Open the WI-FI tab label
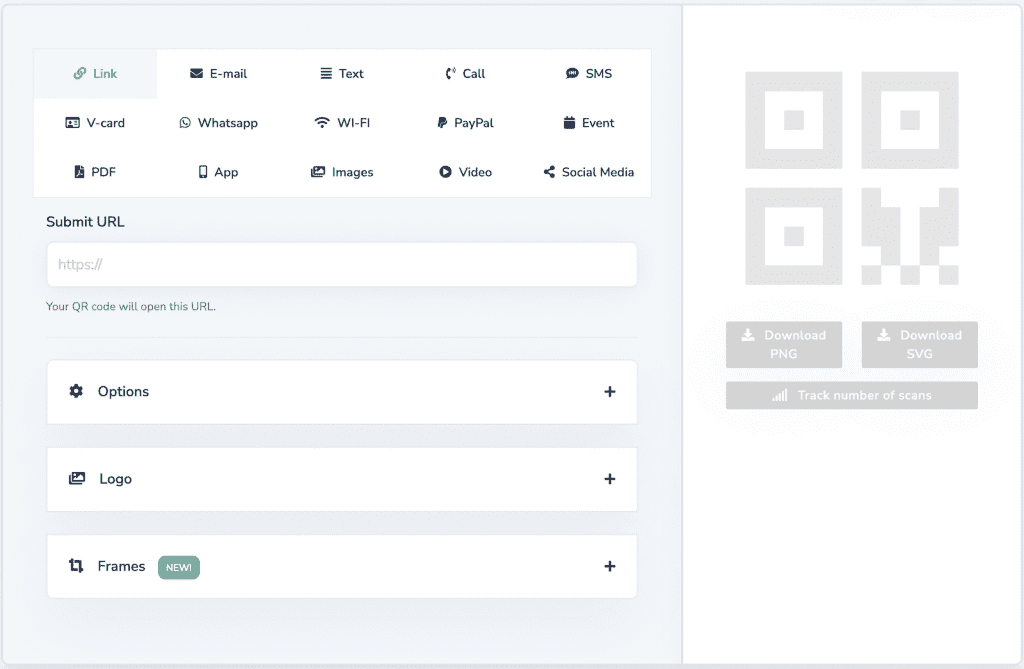The height and width of the screenshot is (669, 1024). click(x=354, y=123)
